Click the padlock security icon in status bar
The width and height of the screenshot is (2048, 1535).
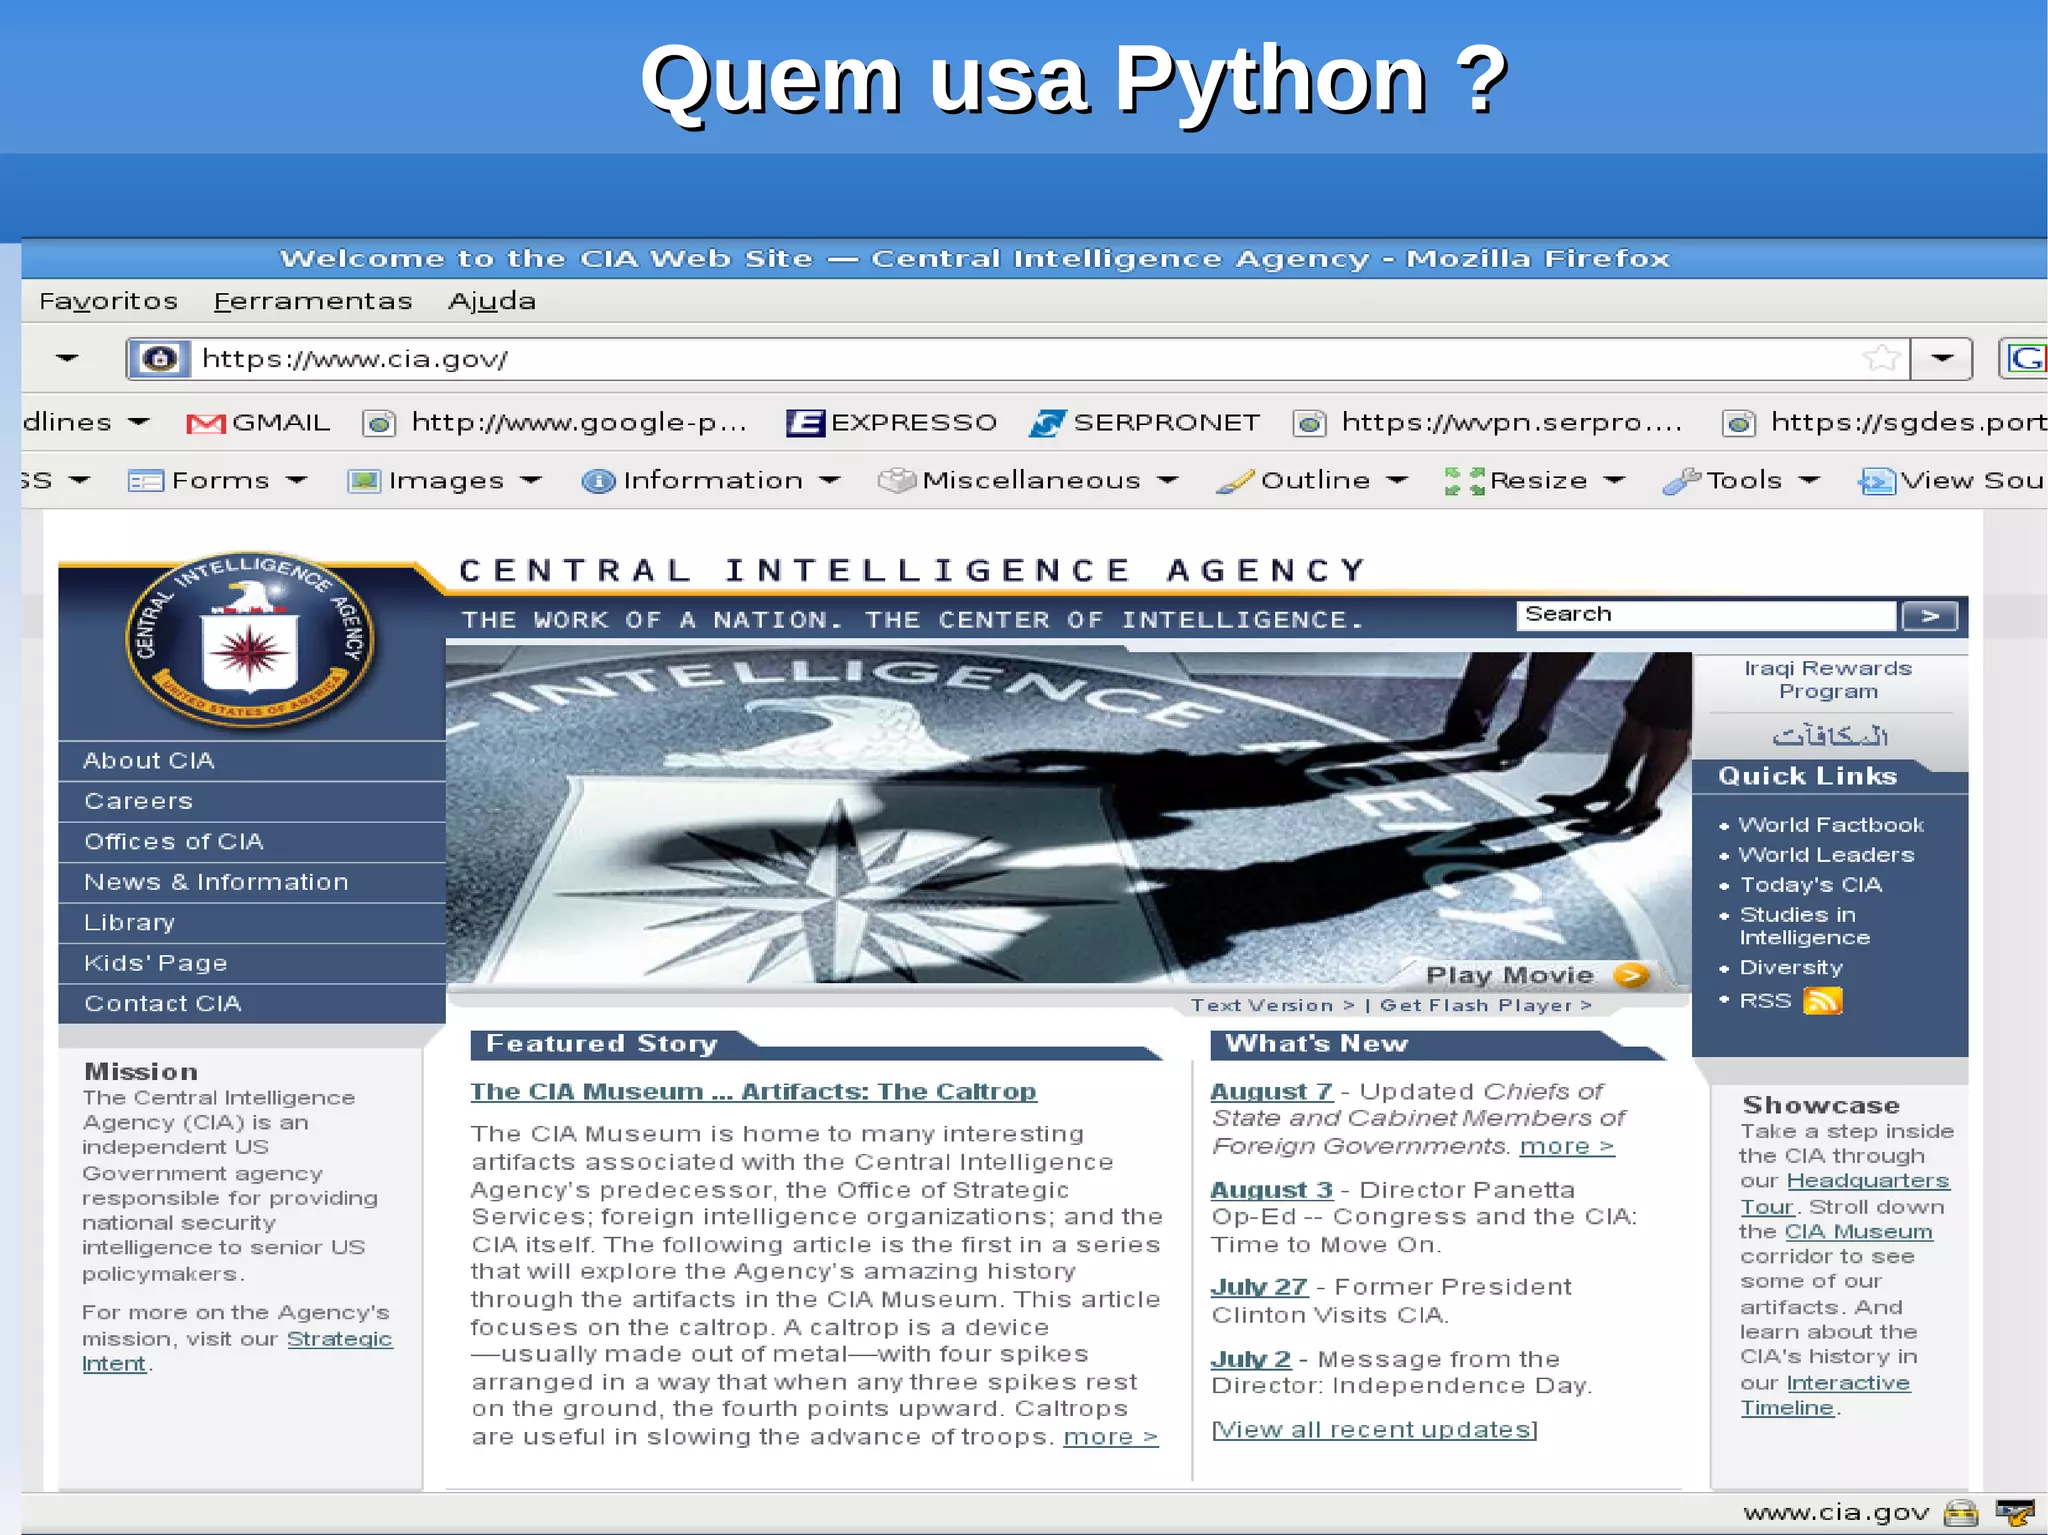tap(1961, 1514)
